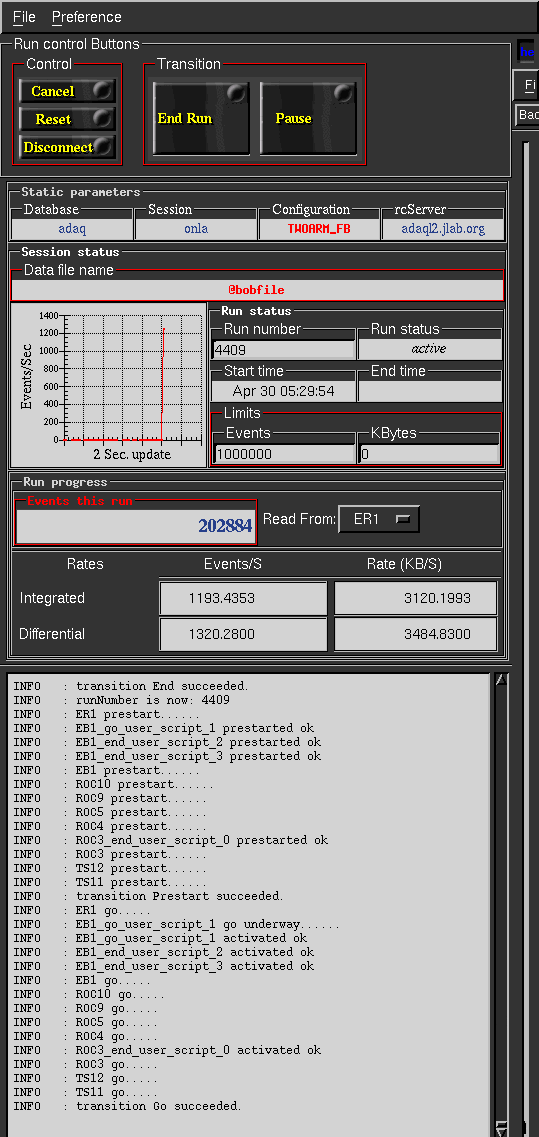
Task: Click the Cancel control button
Action: click(x=67, y=91)
